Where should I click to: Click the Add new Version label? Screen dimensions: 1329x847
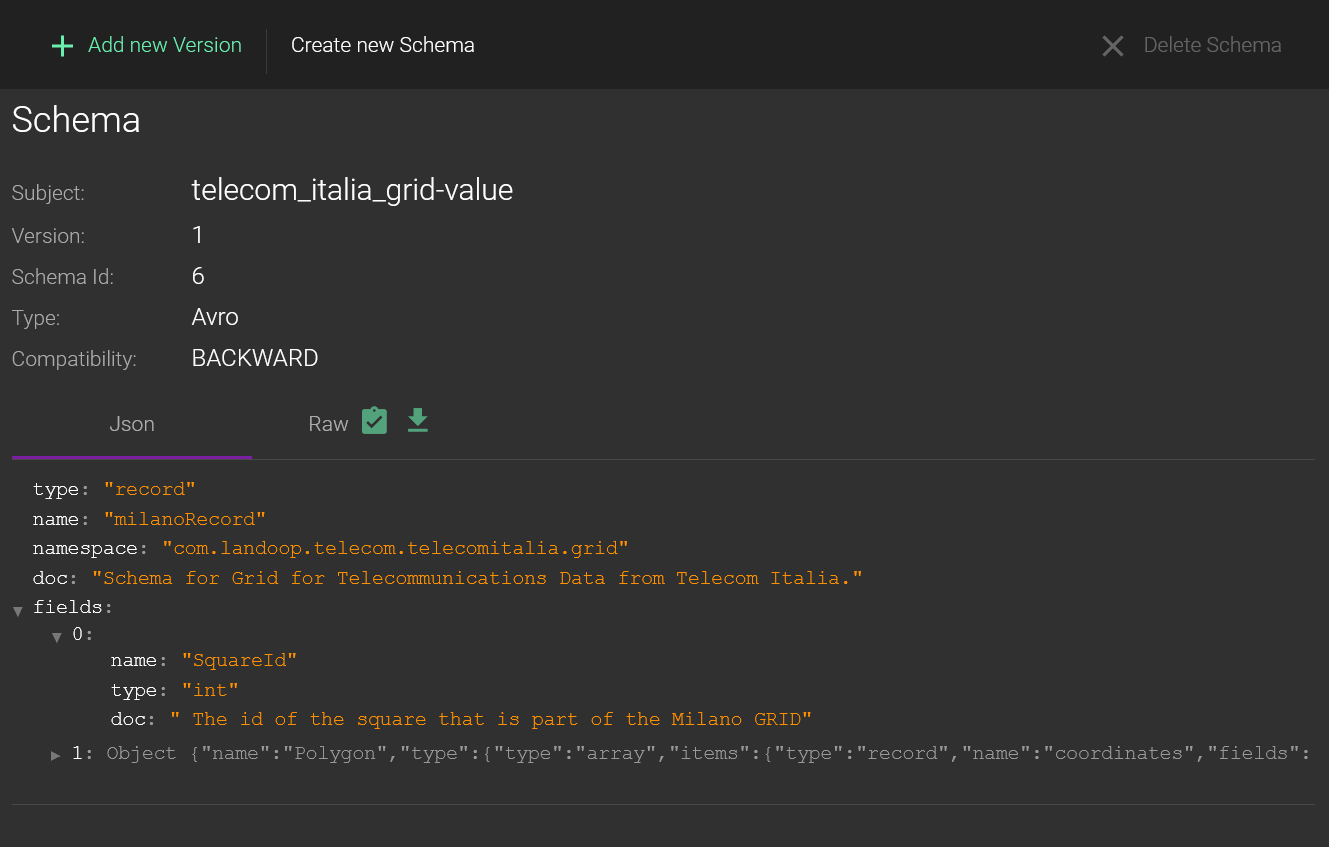click(165, 45)
